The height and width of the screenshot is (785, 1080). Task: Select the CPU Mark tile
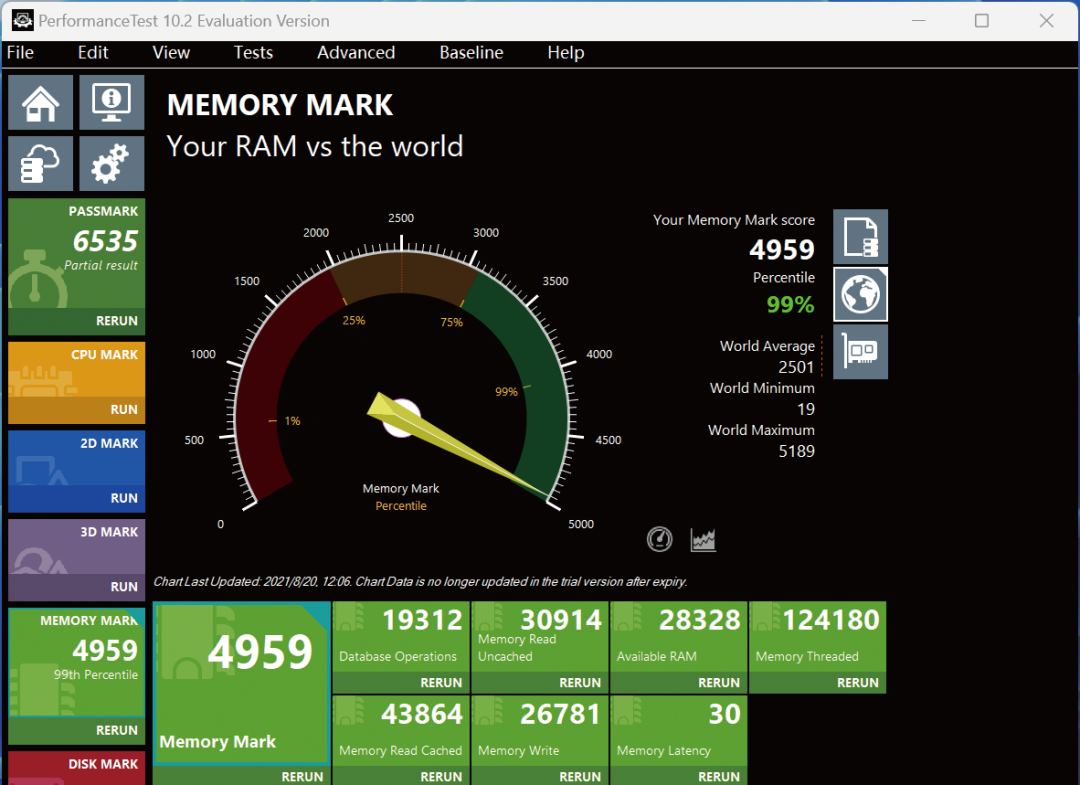point(76,370)
